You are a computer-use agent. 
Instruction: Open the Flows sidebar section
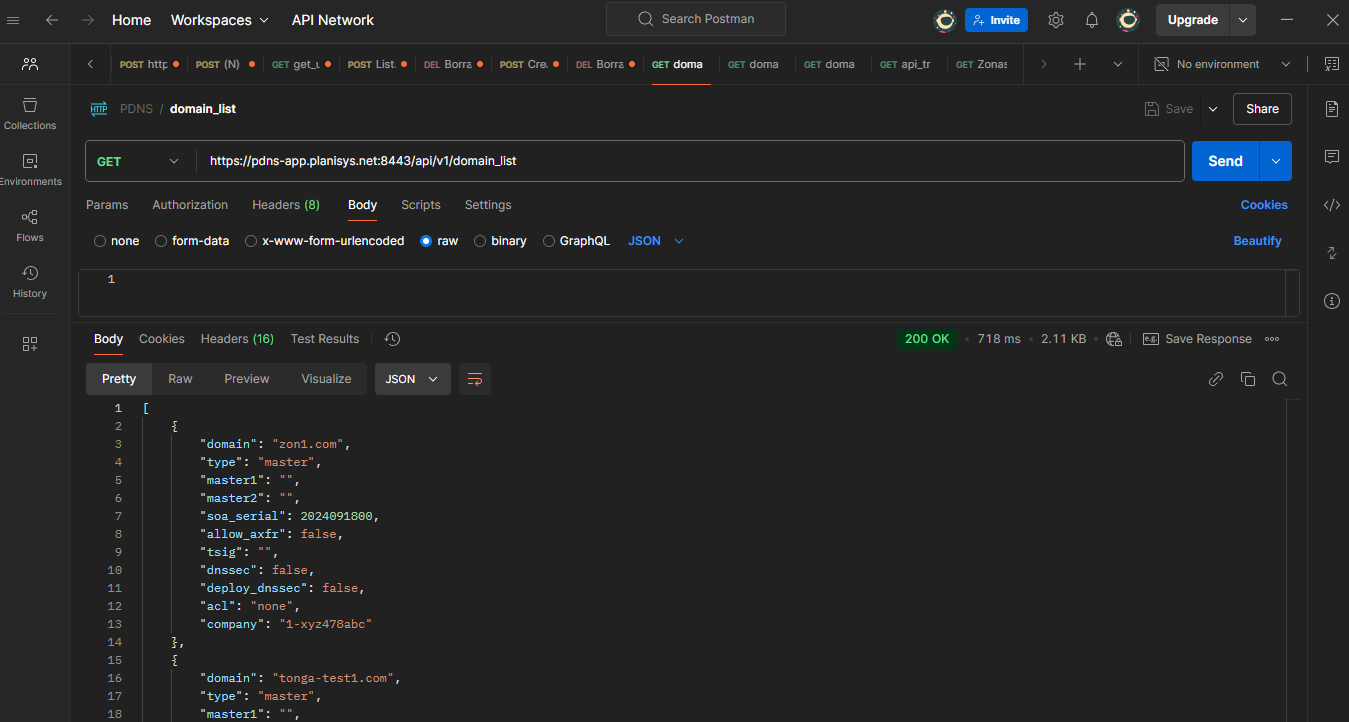30,226
